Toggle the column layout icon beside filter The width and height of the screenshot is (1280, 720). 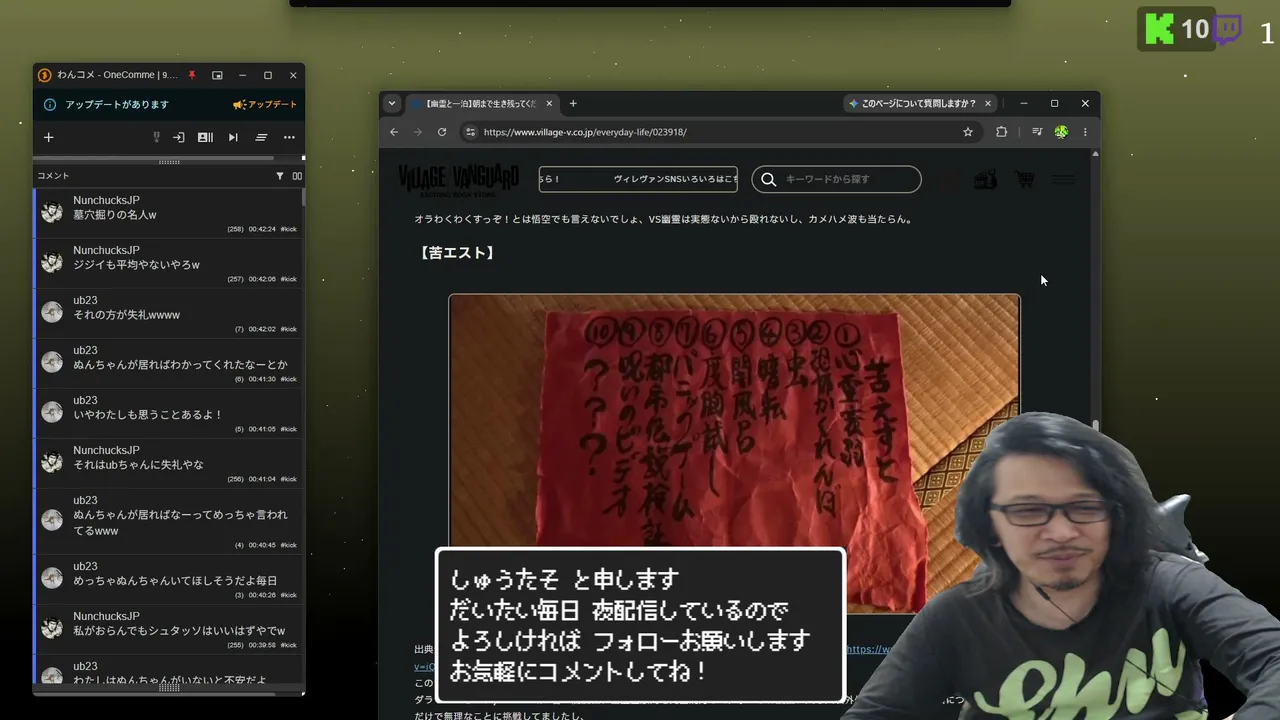tap(297, 176)
